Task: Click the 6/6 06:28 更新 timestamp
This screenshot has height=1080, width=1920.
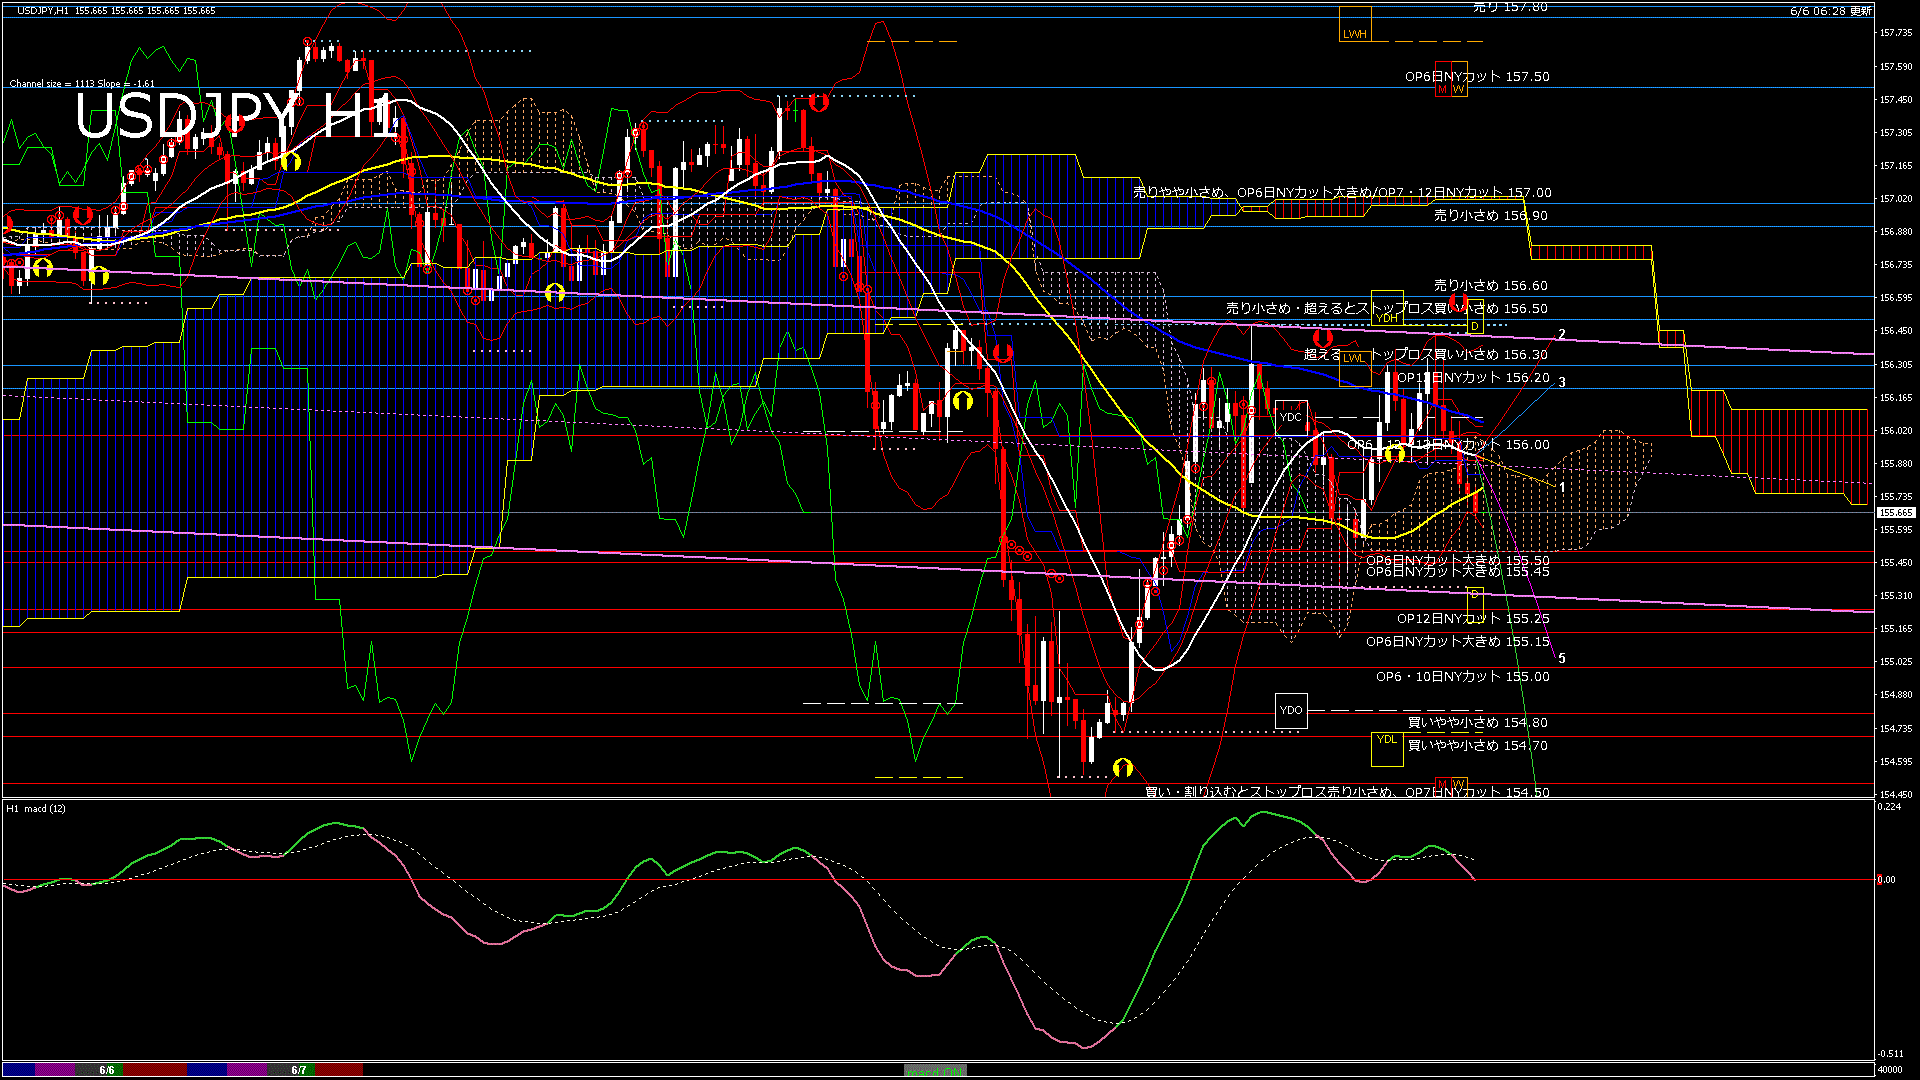Action: point(1830,11)
